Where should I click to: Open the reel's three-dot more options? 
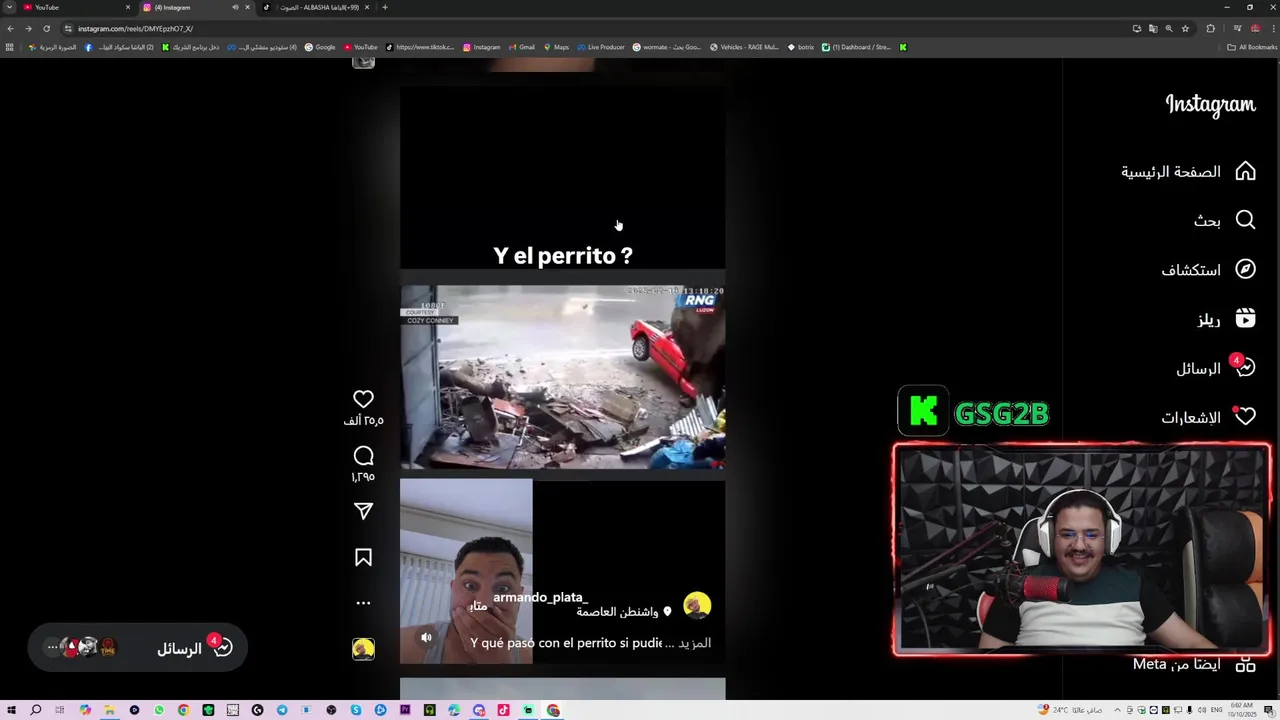tap(363, 603)
